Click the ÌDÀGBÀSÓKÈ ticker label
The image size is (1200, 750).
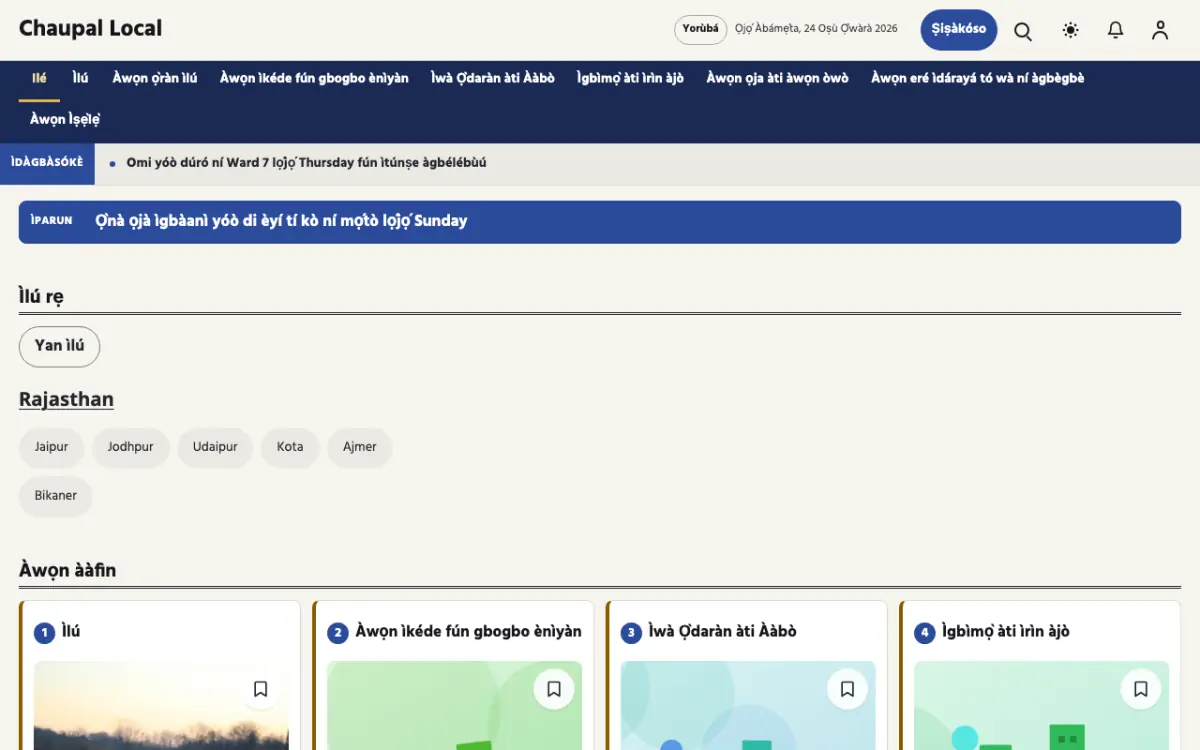coord(47,163)
